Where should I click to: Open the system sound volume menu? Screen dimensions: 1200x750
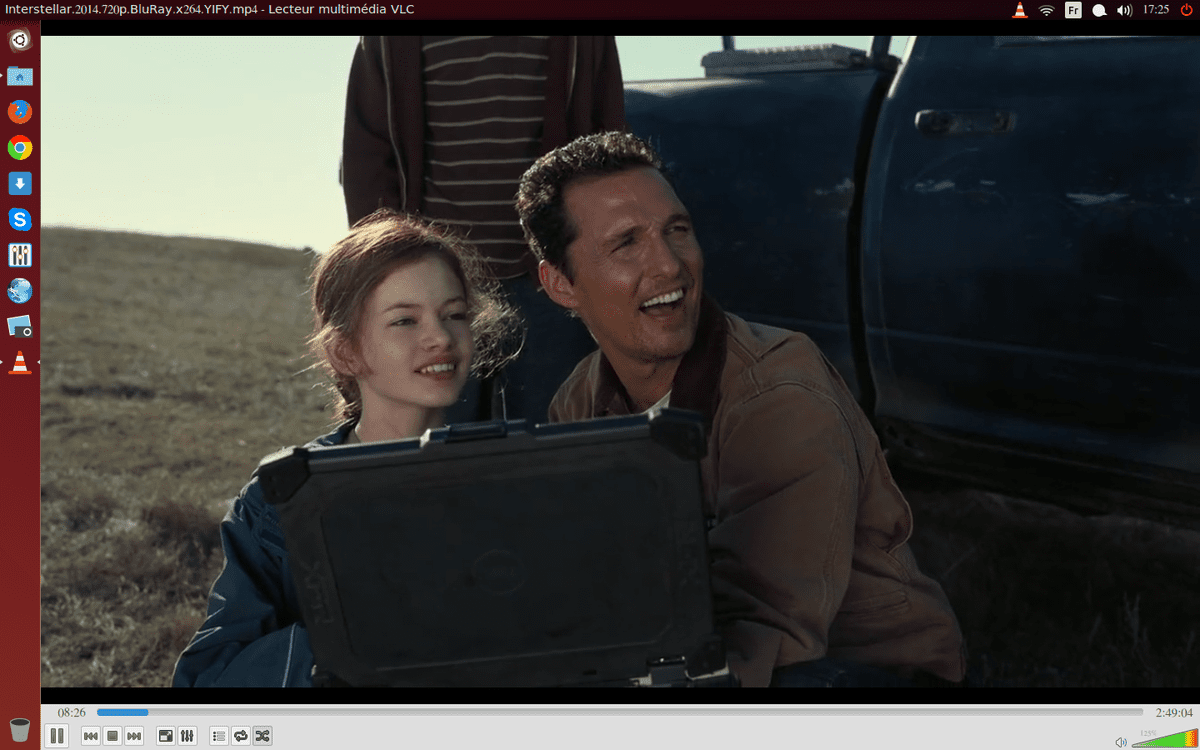click(x=1124, y=10)
